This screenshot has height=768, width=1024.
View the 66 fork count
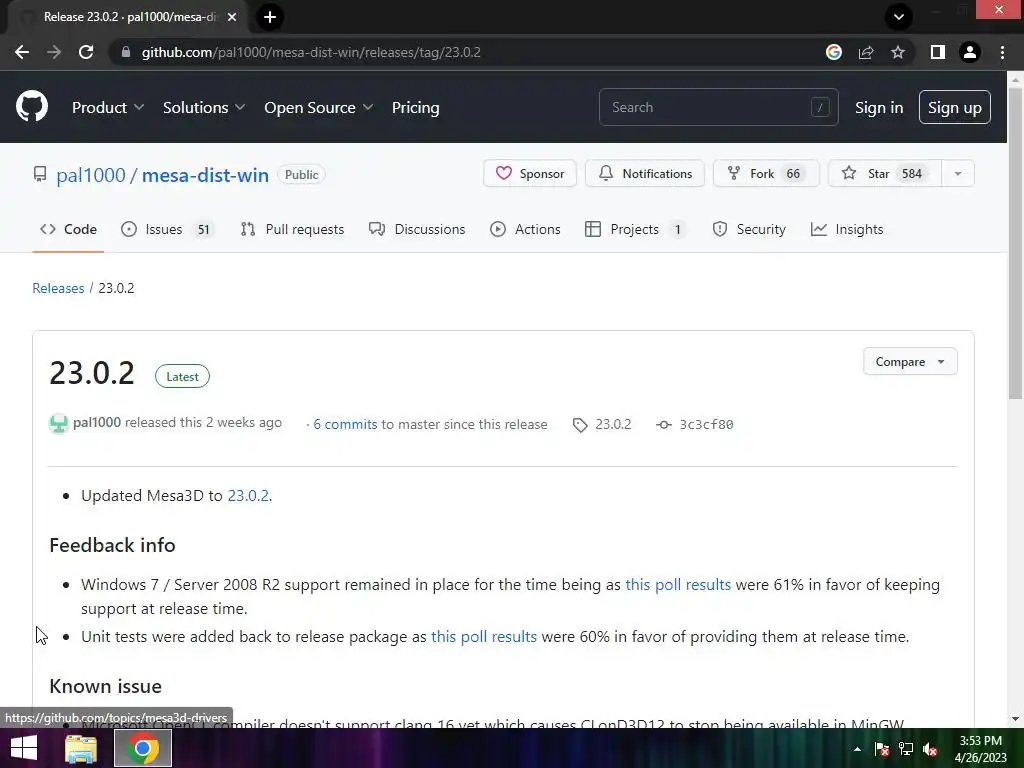coord(793,174)
